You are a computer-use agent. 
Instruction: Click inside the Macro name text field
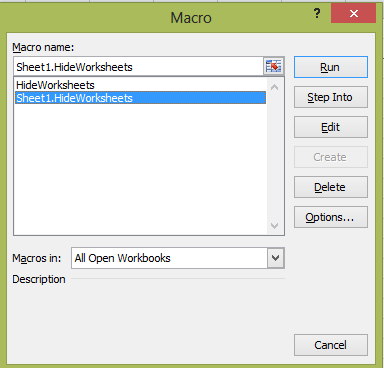pos(139,67)
